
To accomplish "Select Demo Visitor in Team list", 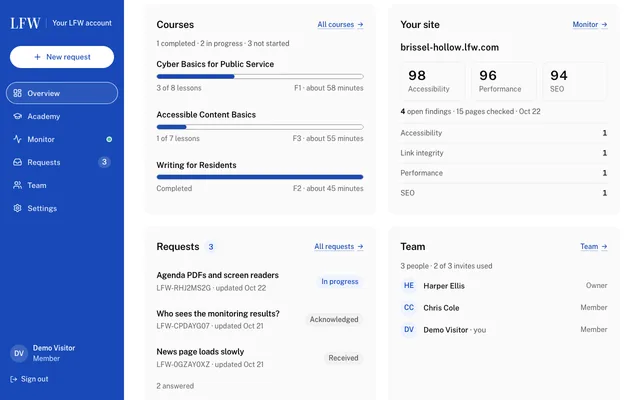I will 504,330.
